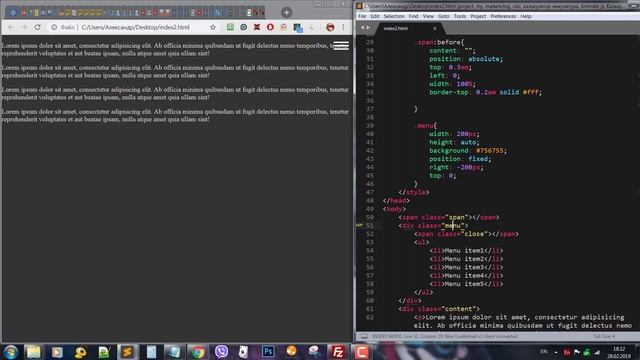Image resolution: width=640 pixels, height=360 pixels.
Task: Click '.span:before{' selector on line 29
Action: click(439, 42)
